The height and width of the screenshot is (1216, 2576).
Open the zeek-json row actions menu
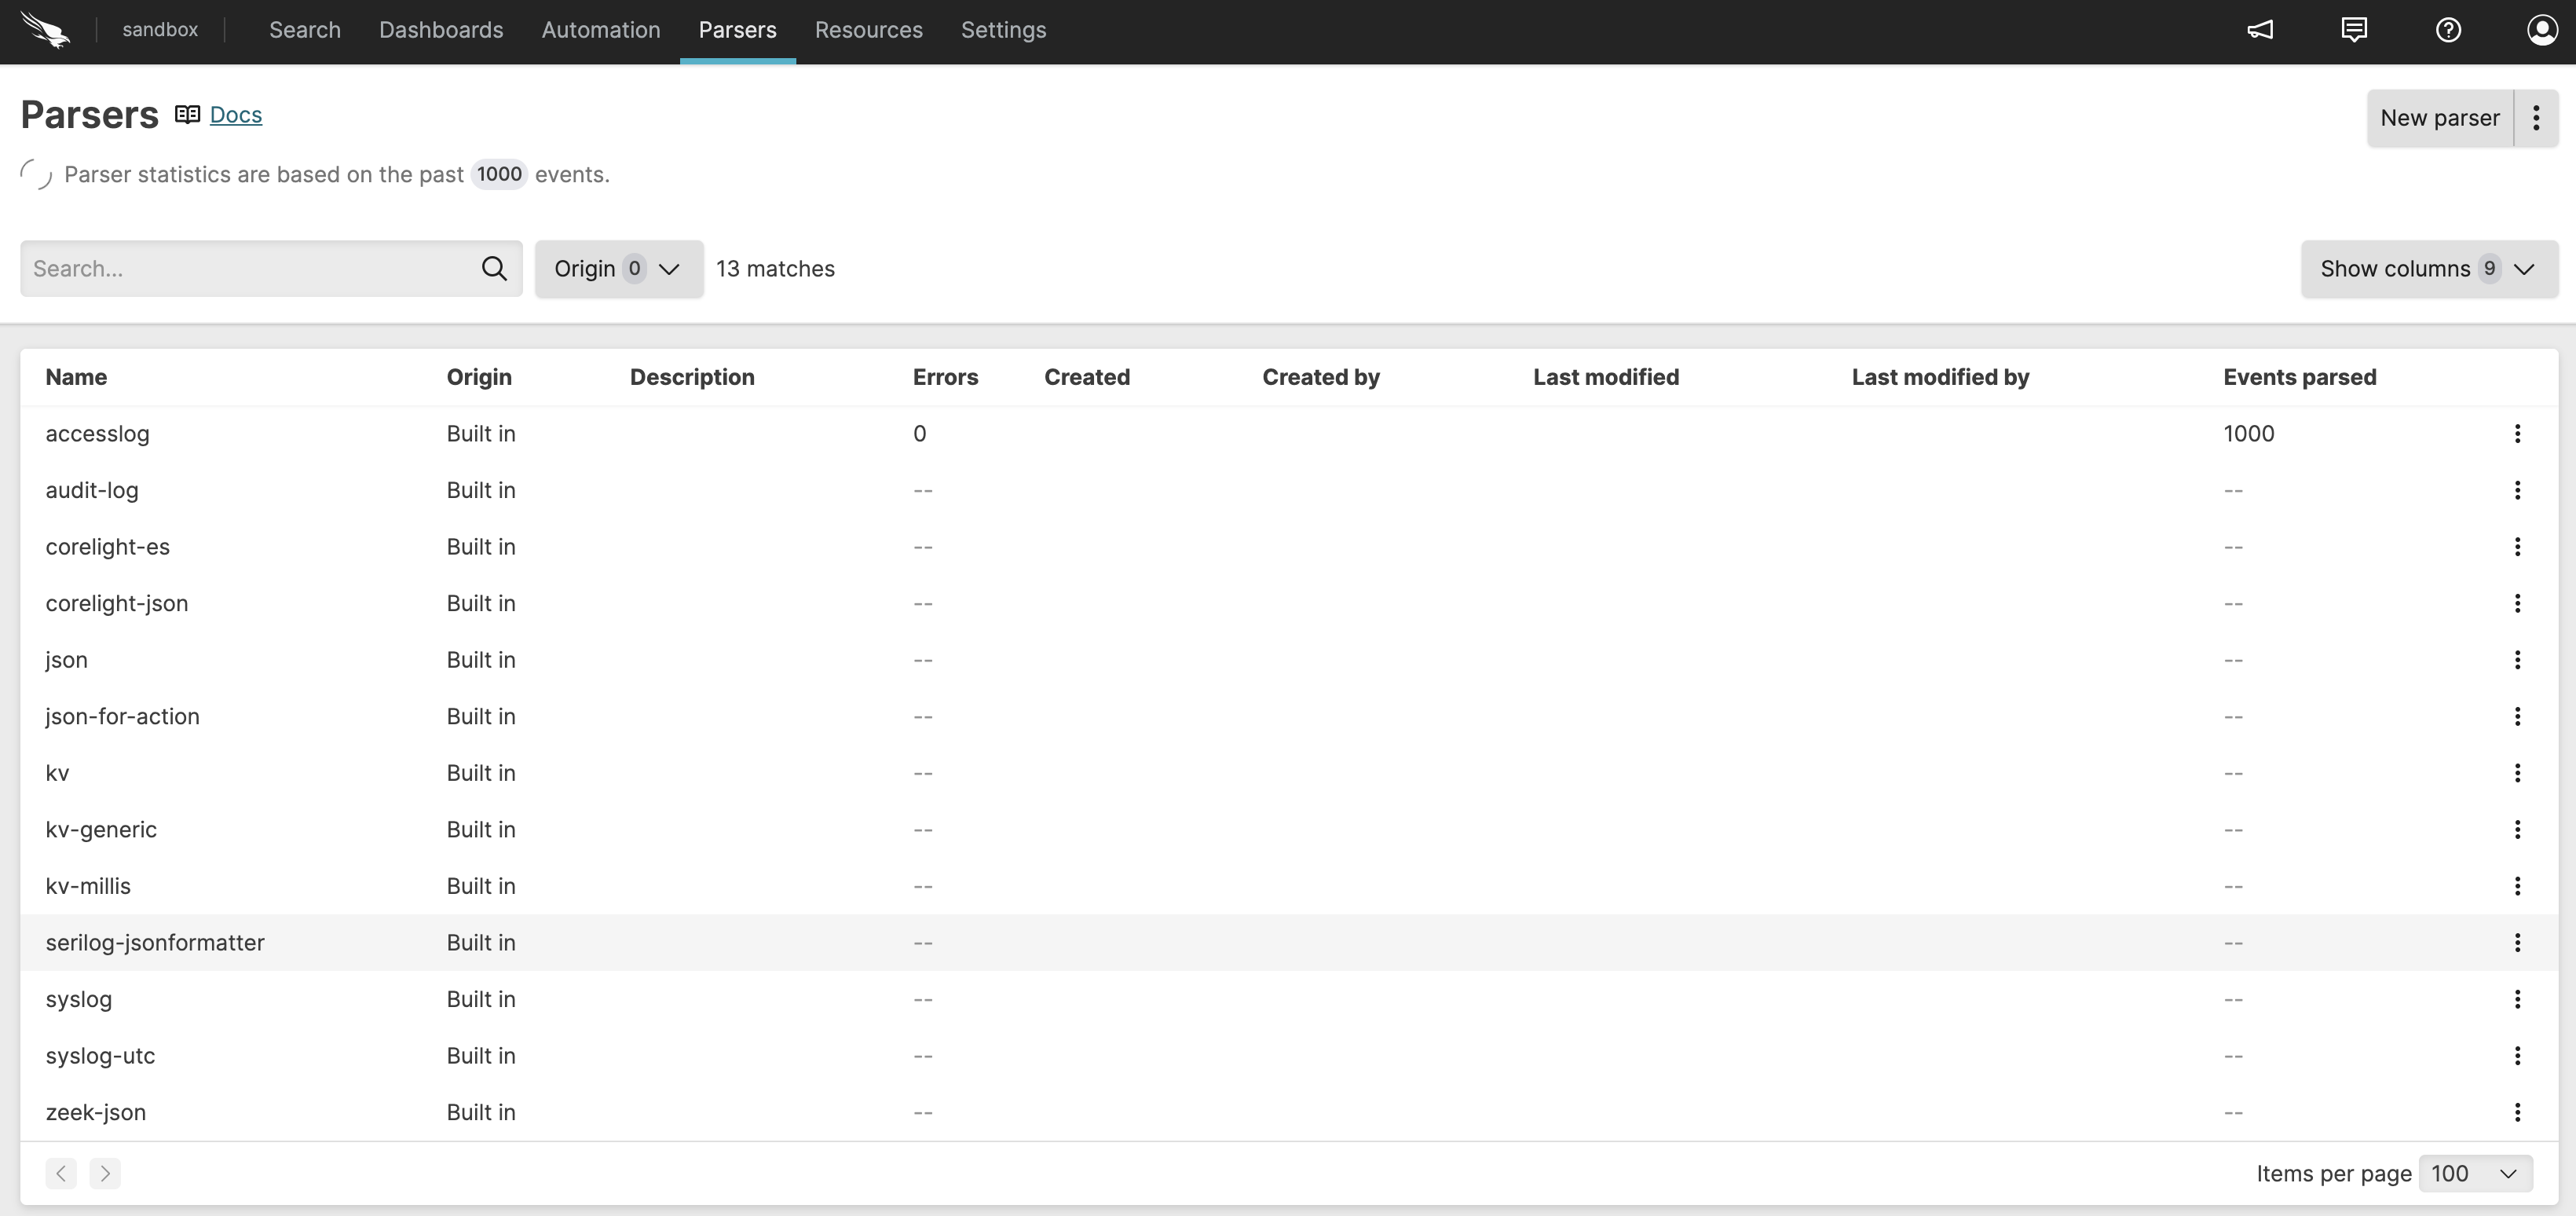(x=2517, y=1112)
